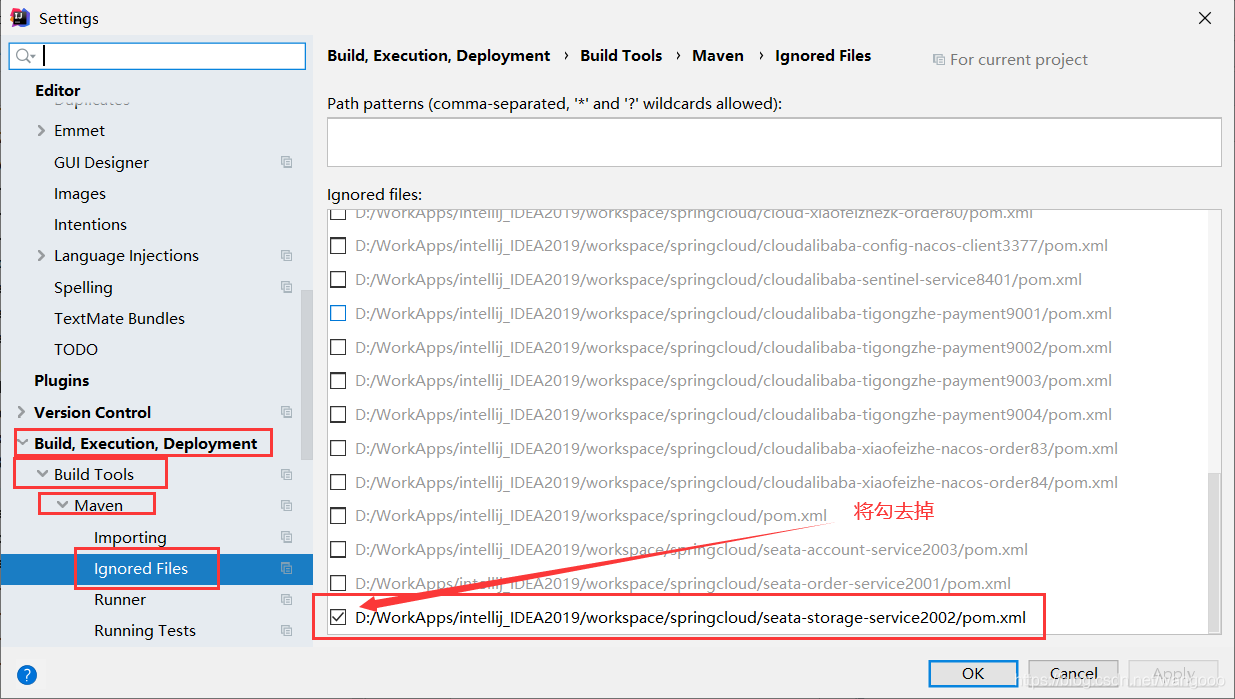
Task: Check seata-account-service2003 pom.xml checkbox
Action: (x=338, y=549)
